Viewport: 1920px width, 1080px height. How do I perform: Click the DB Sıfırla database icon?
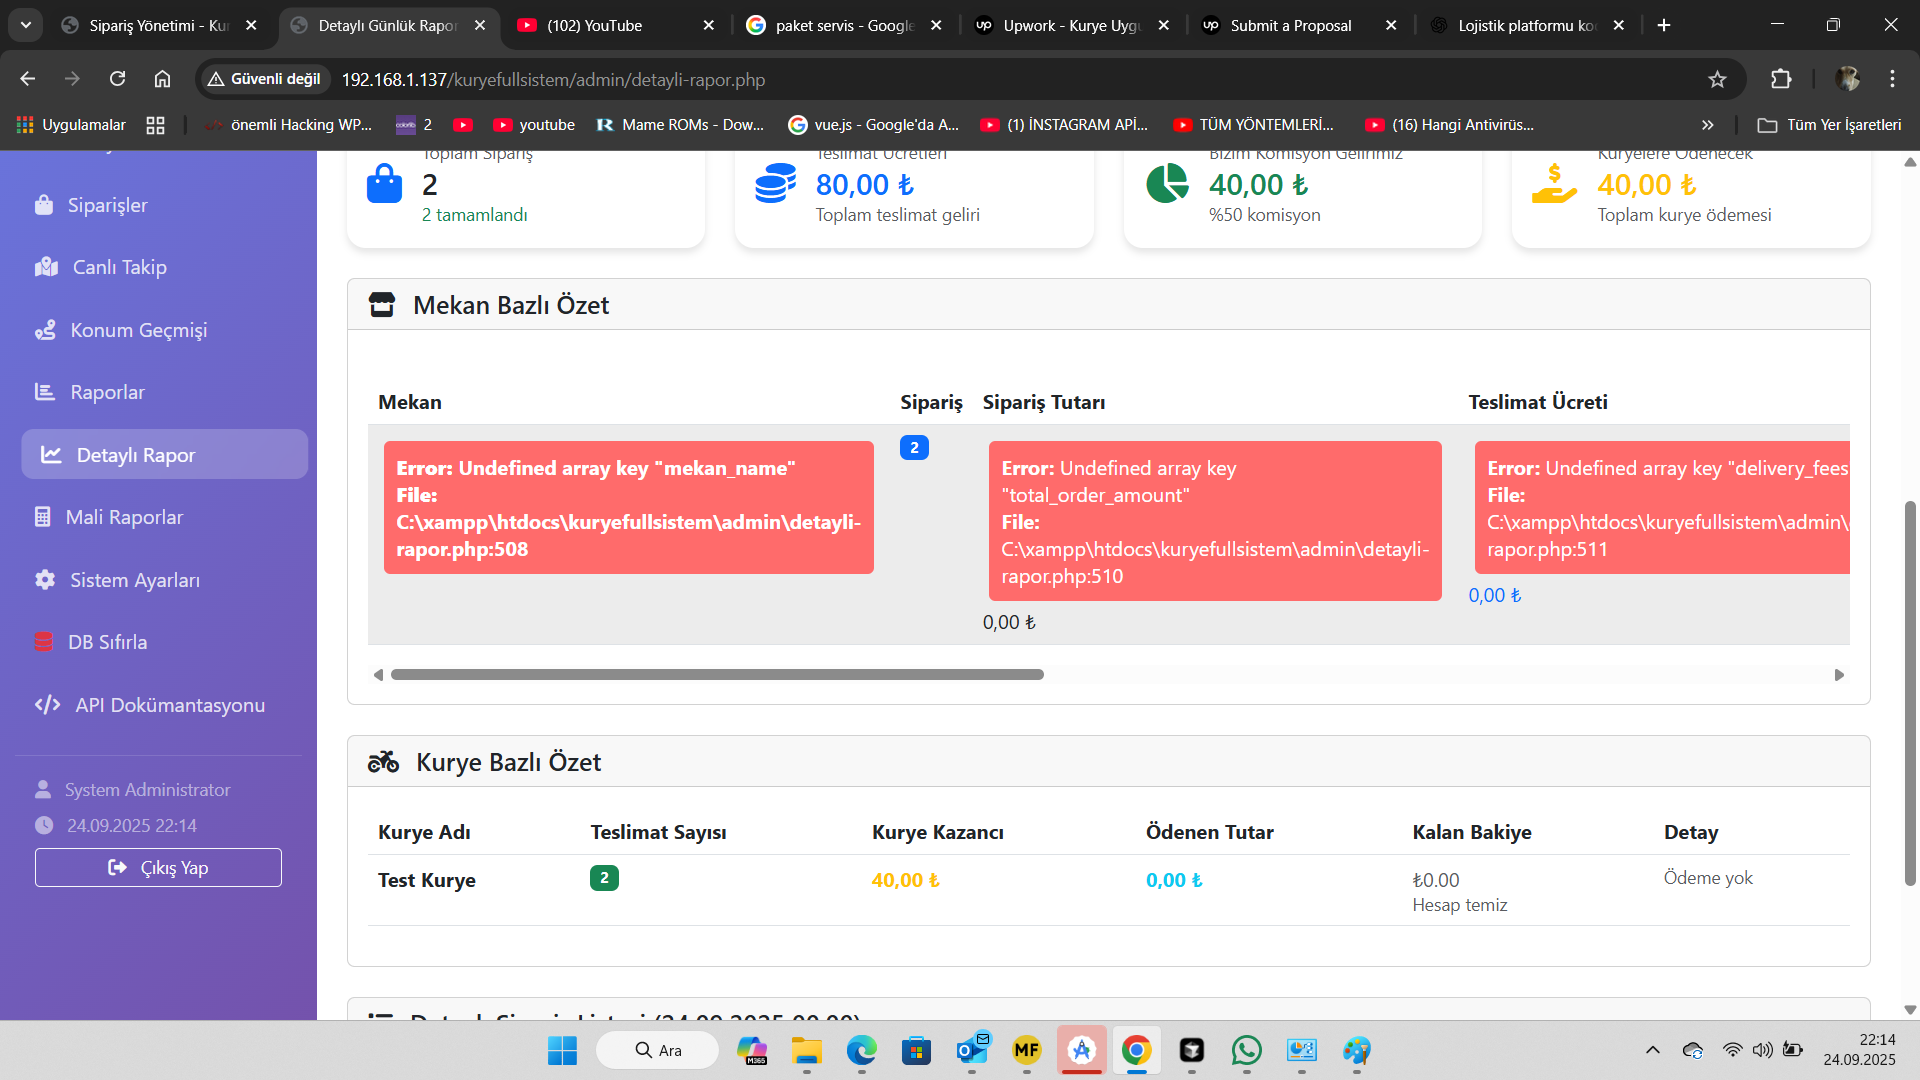tap(43, 642)
